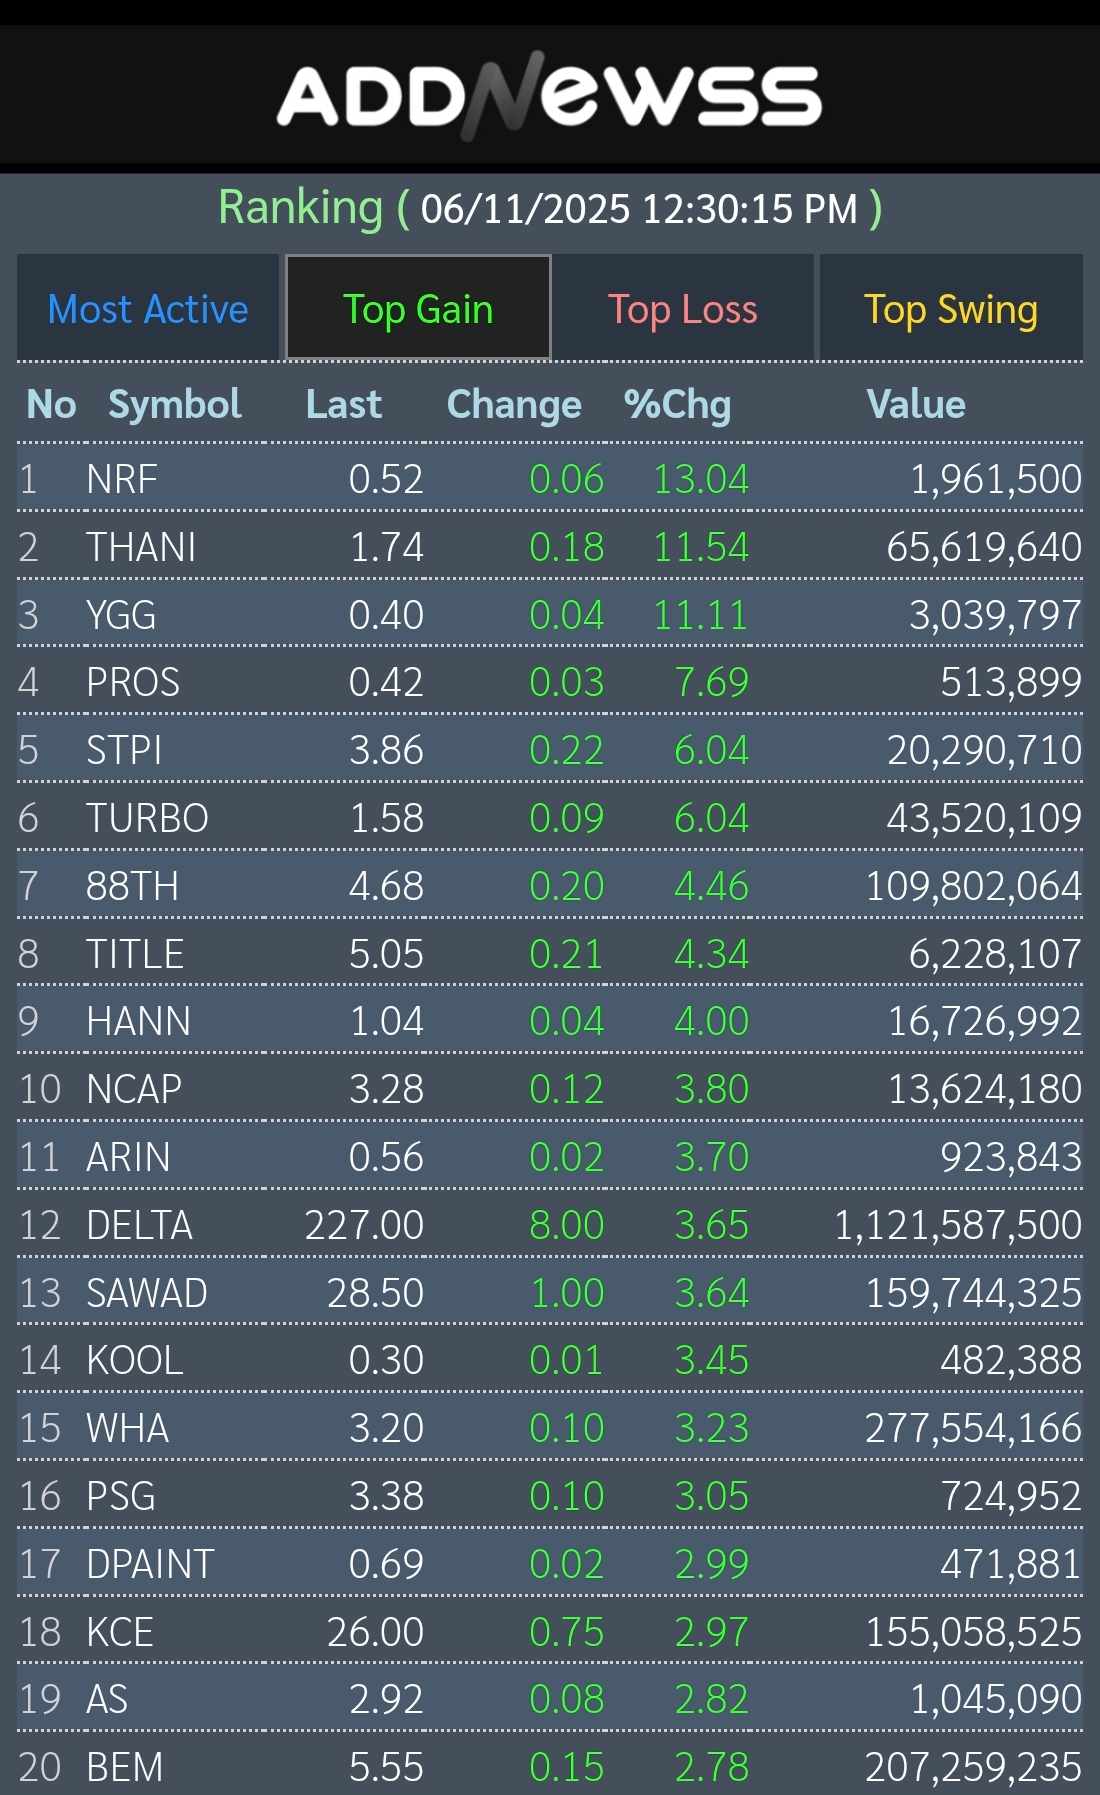
Task: Select the WHA stock symbol
Action: (128, 1429)
